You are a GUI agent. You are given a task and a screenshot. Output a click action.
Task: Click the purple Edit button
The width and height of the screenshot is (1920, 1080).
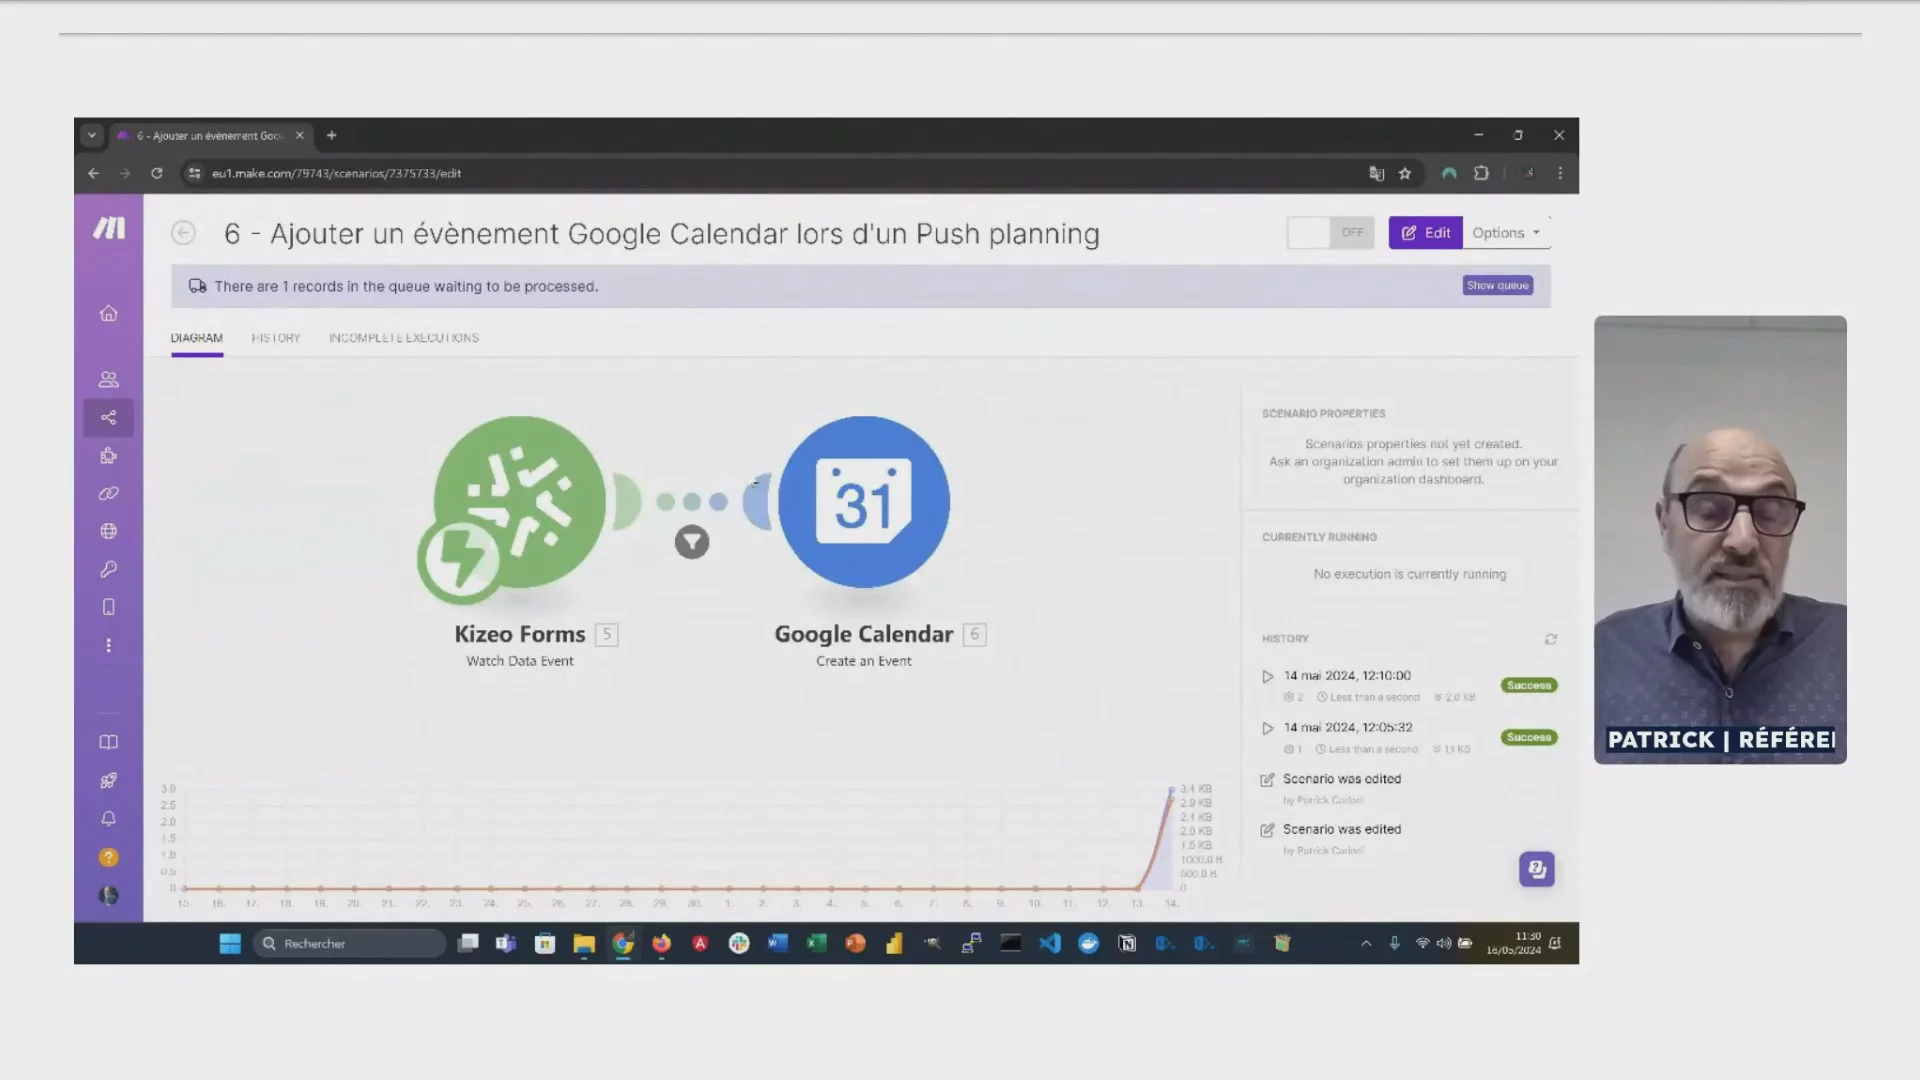point(1425,233)
